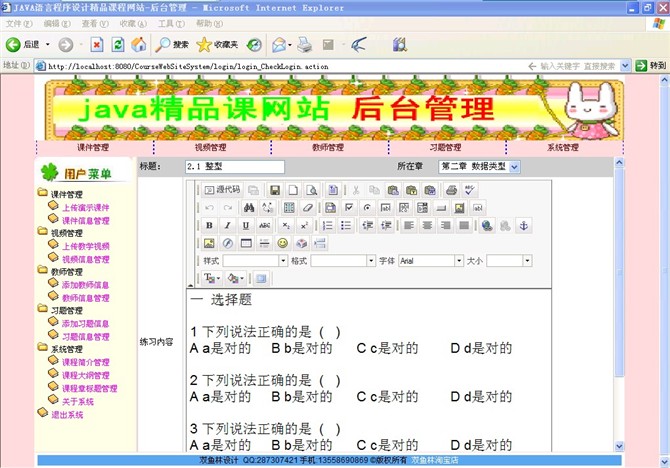Image resolution: width=670 pixels, height=468 pixels.
Task: Click the 标题 title input field
Action: [x=235, y=167]
